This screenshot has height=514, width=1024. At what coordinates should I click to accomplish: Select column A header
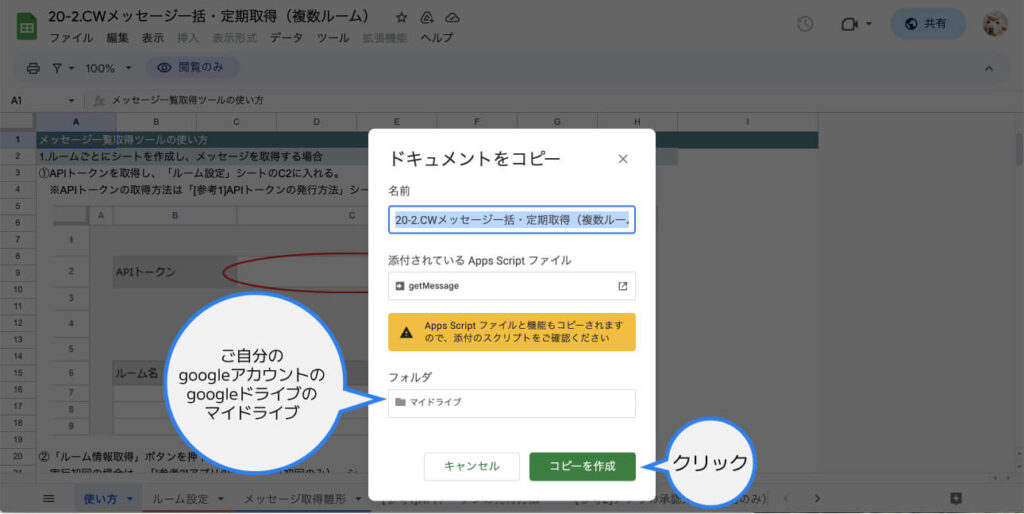[76, 122]
